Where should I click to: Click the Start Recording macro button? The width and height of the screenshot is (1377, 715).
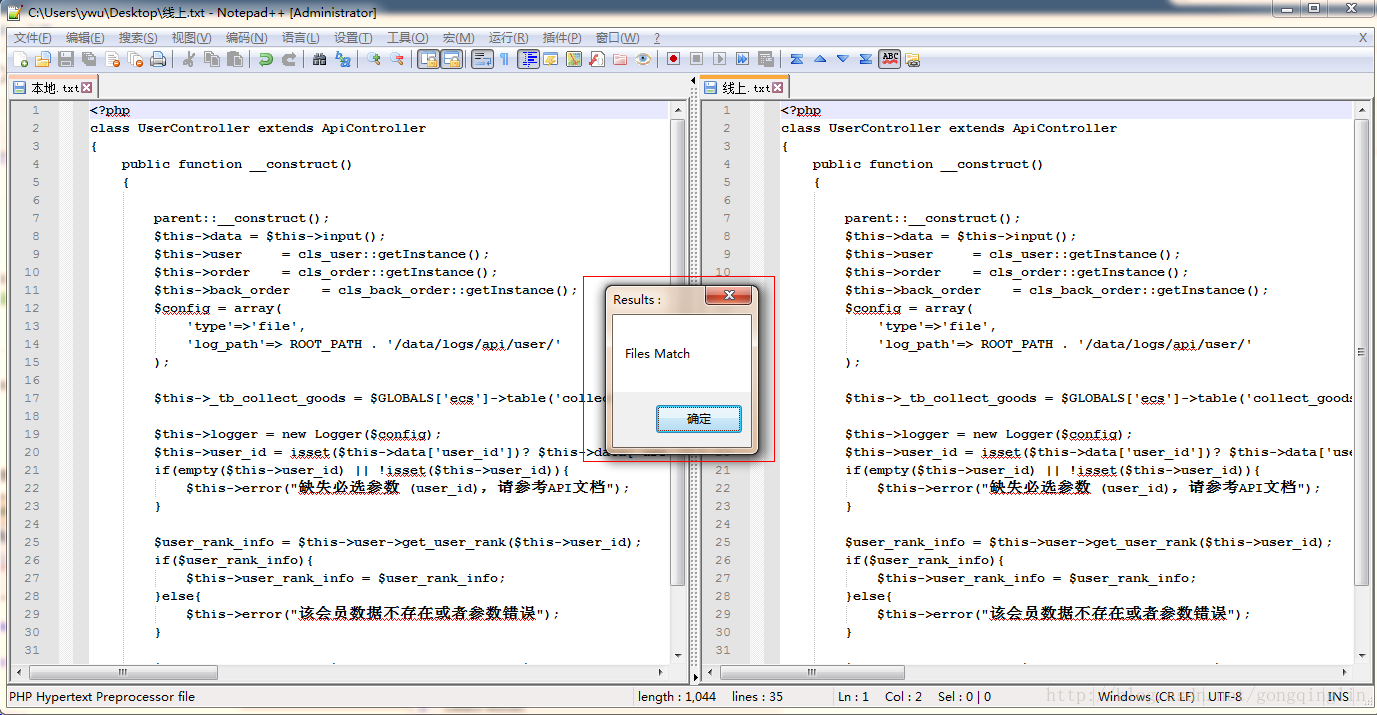coord(673,59)
